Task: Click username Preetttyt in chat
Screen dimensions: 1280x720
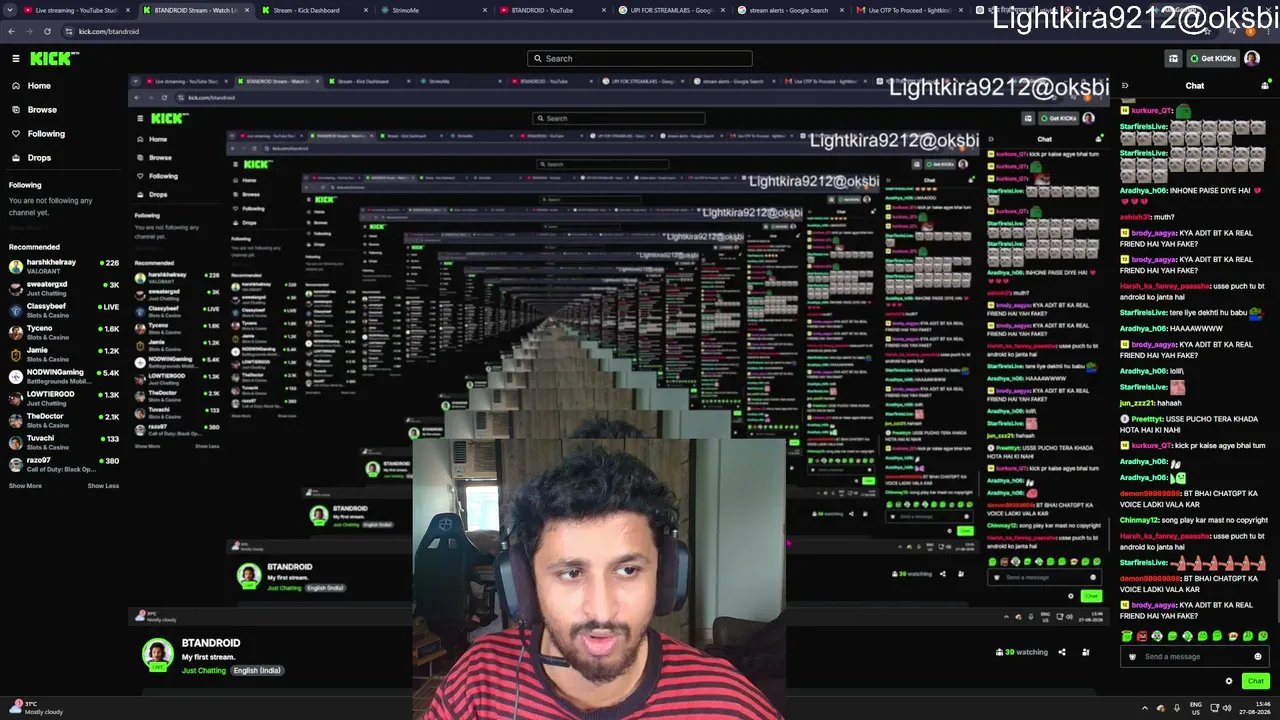Action: coord(1147,419)
